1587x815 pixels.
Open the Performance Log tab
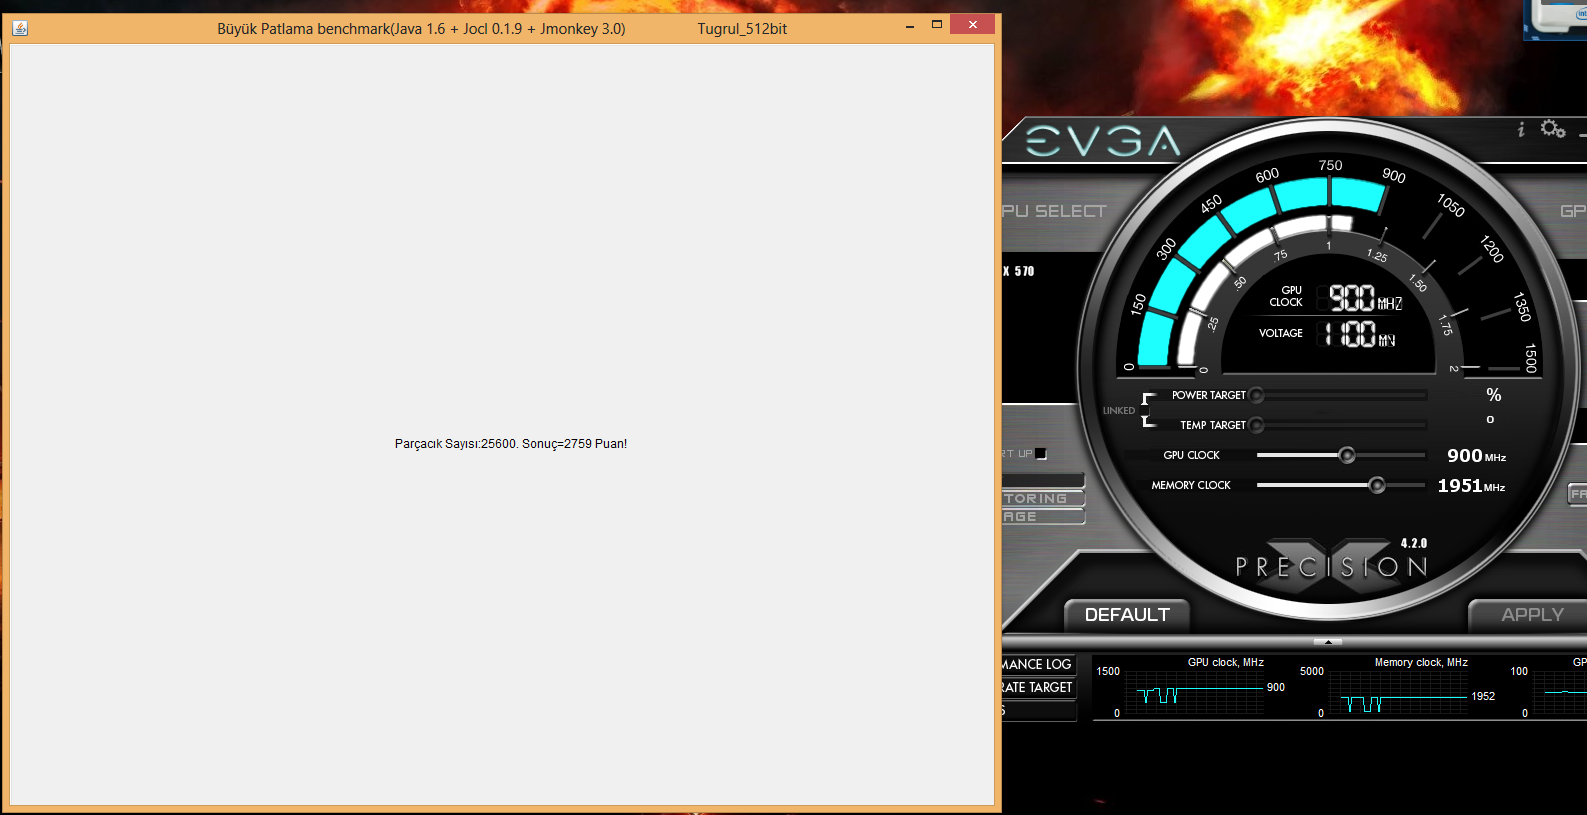(1038, 664)
